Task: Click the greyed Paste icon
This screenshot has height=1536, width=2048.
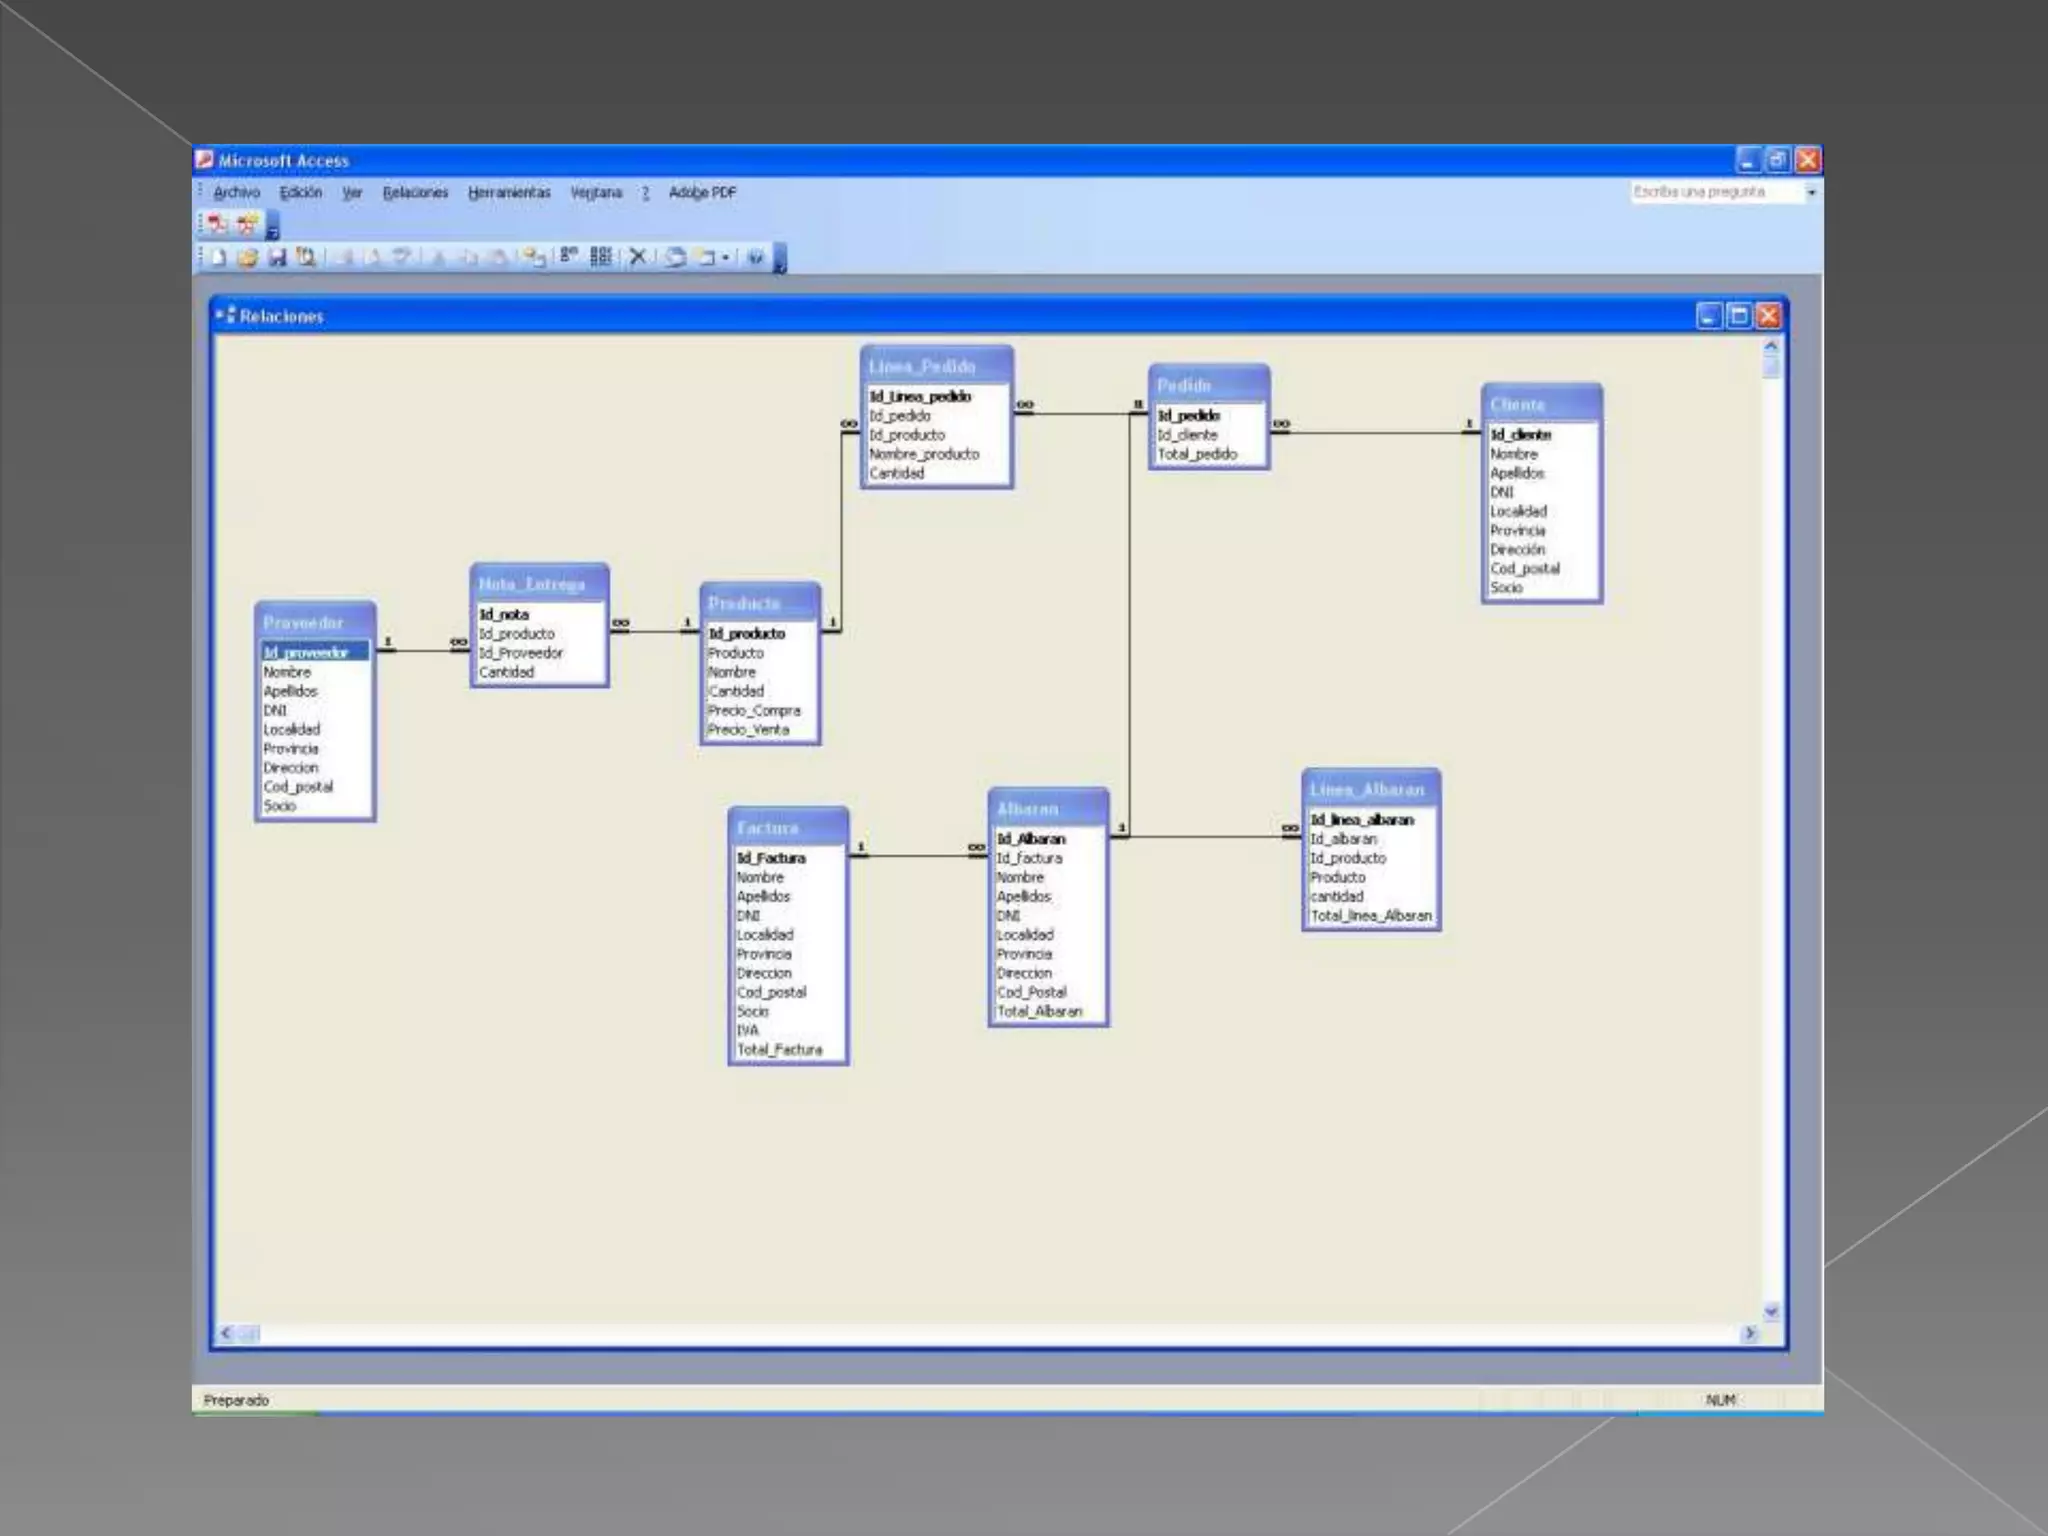Action: click(499, 257)
